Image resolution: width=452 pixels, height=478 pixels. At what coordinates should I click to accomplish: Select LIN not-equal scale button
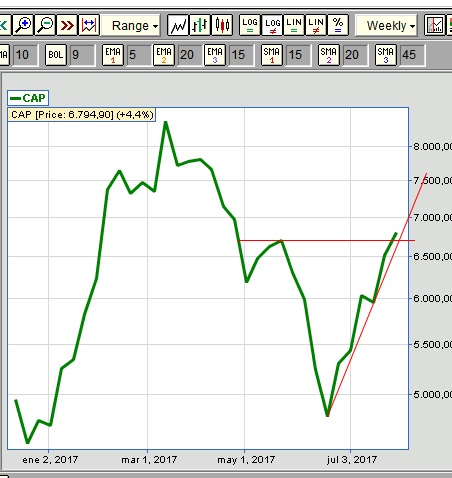click(x=316, y=25)
